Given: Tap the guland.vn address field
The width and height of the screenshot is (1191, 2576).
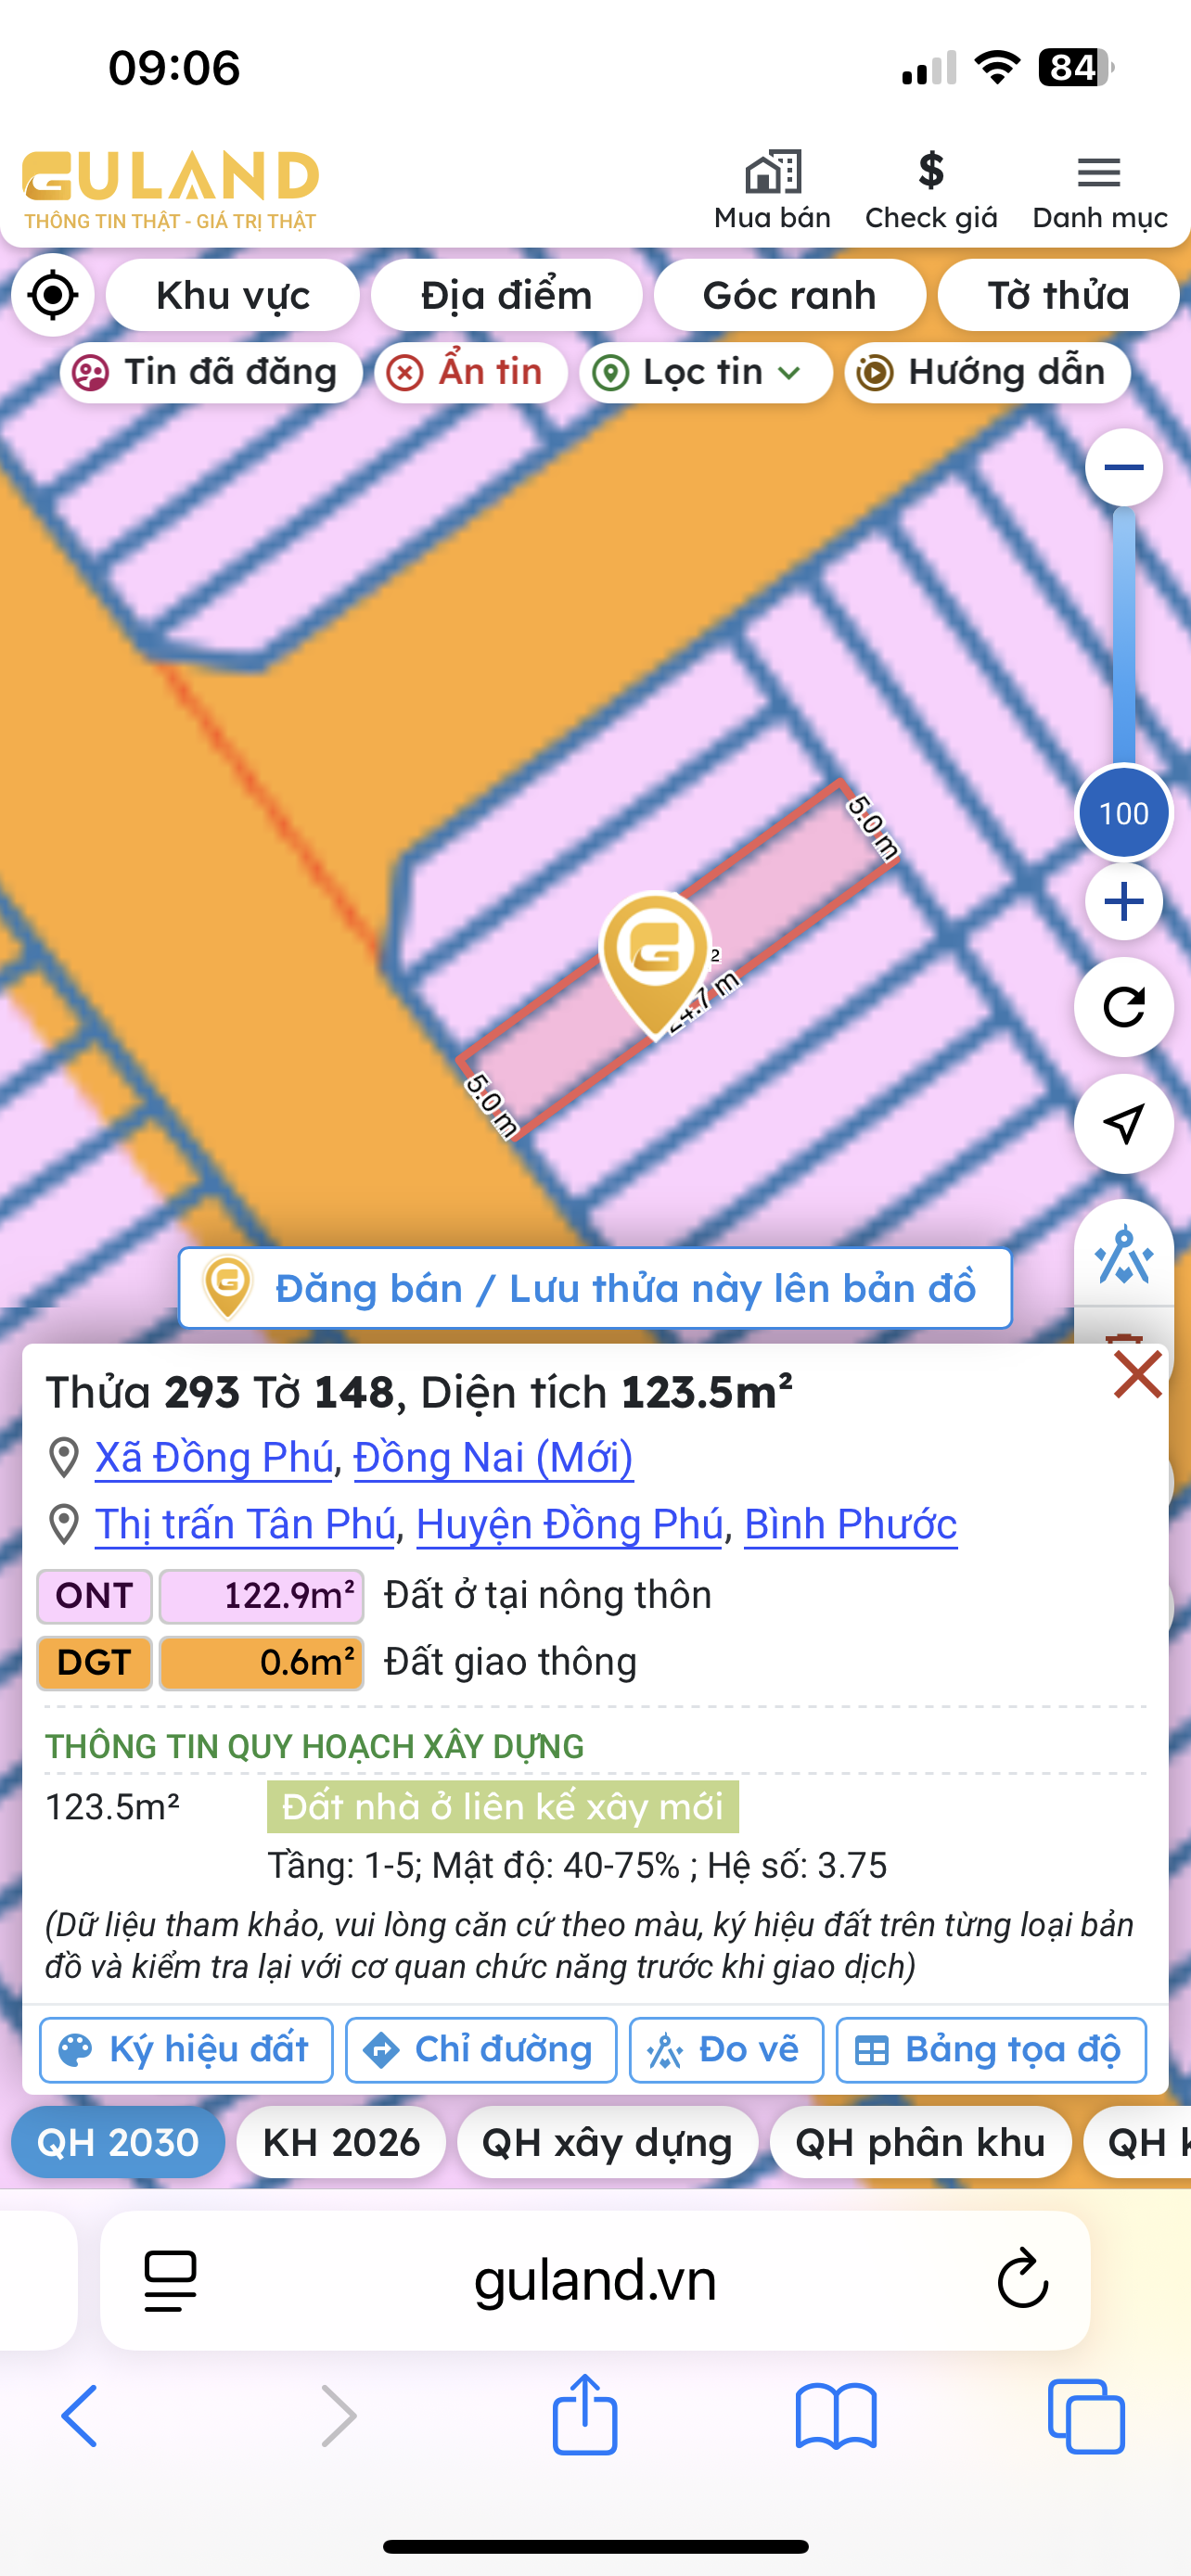Looking at the screenshot, I should 595,2281.
